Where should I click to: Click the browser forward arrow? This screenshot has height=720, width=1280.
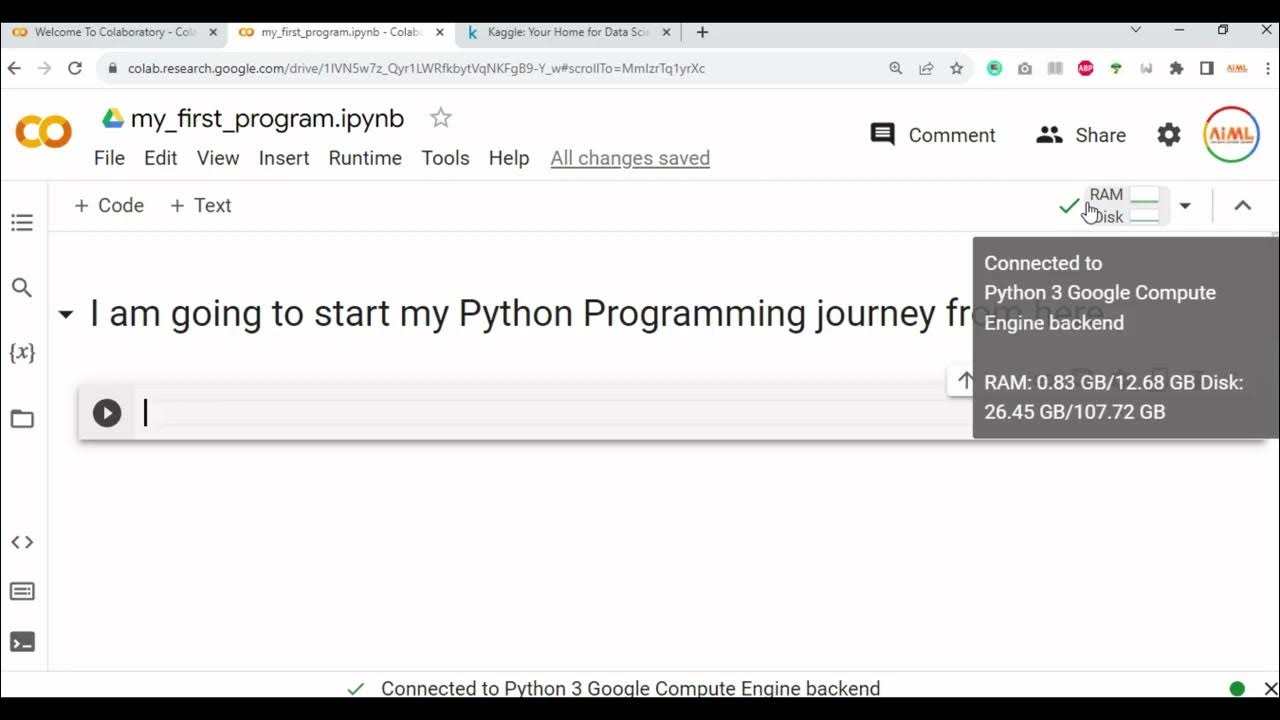(44, 68)
